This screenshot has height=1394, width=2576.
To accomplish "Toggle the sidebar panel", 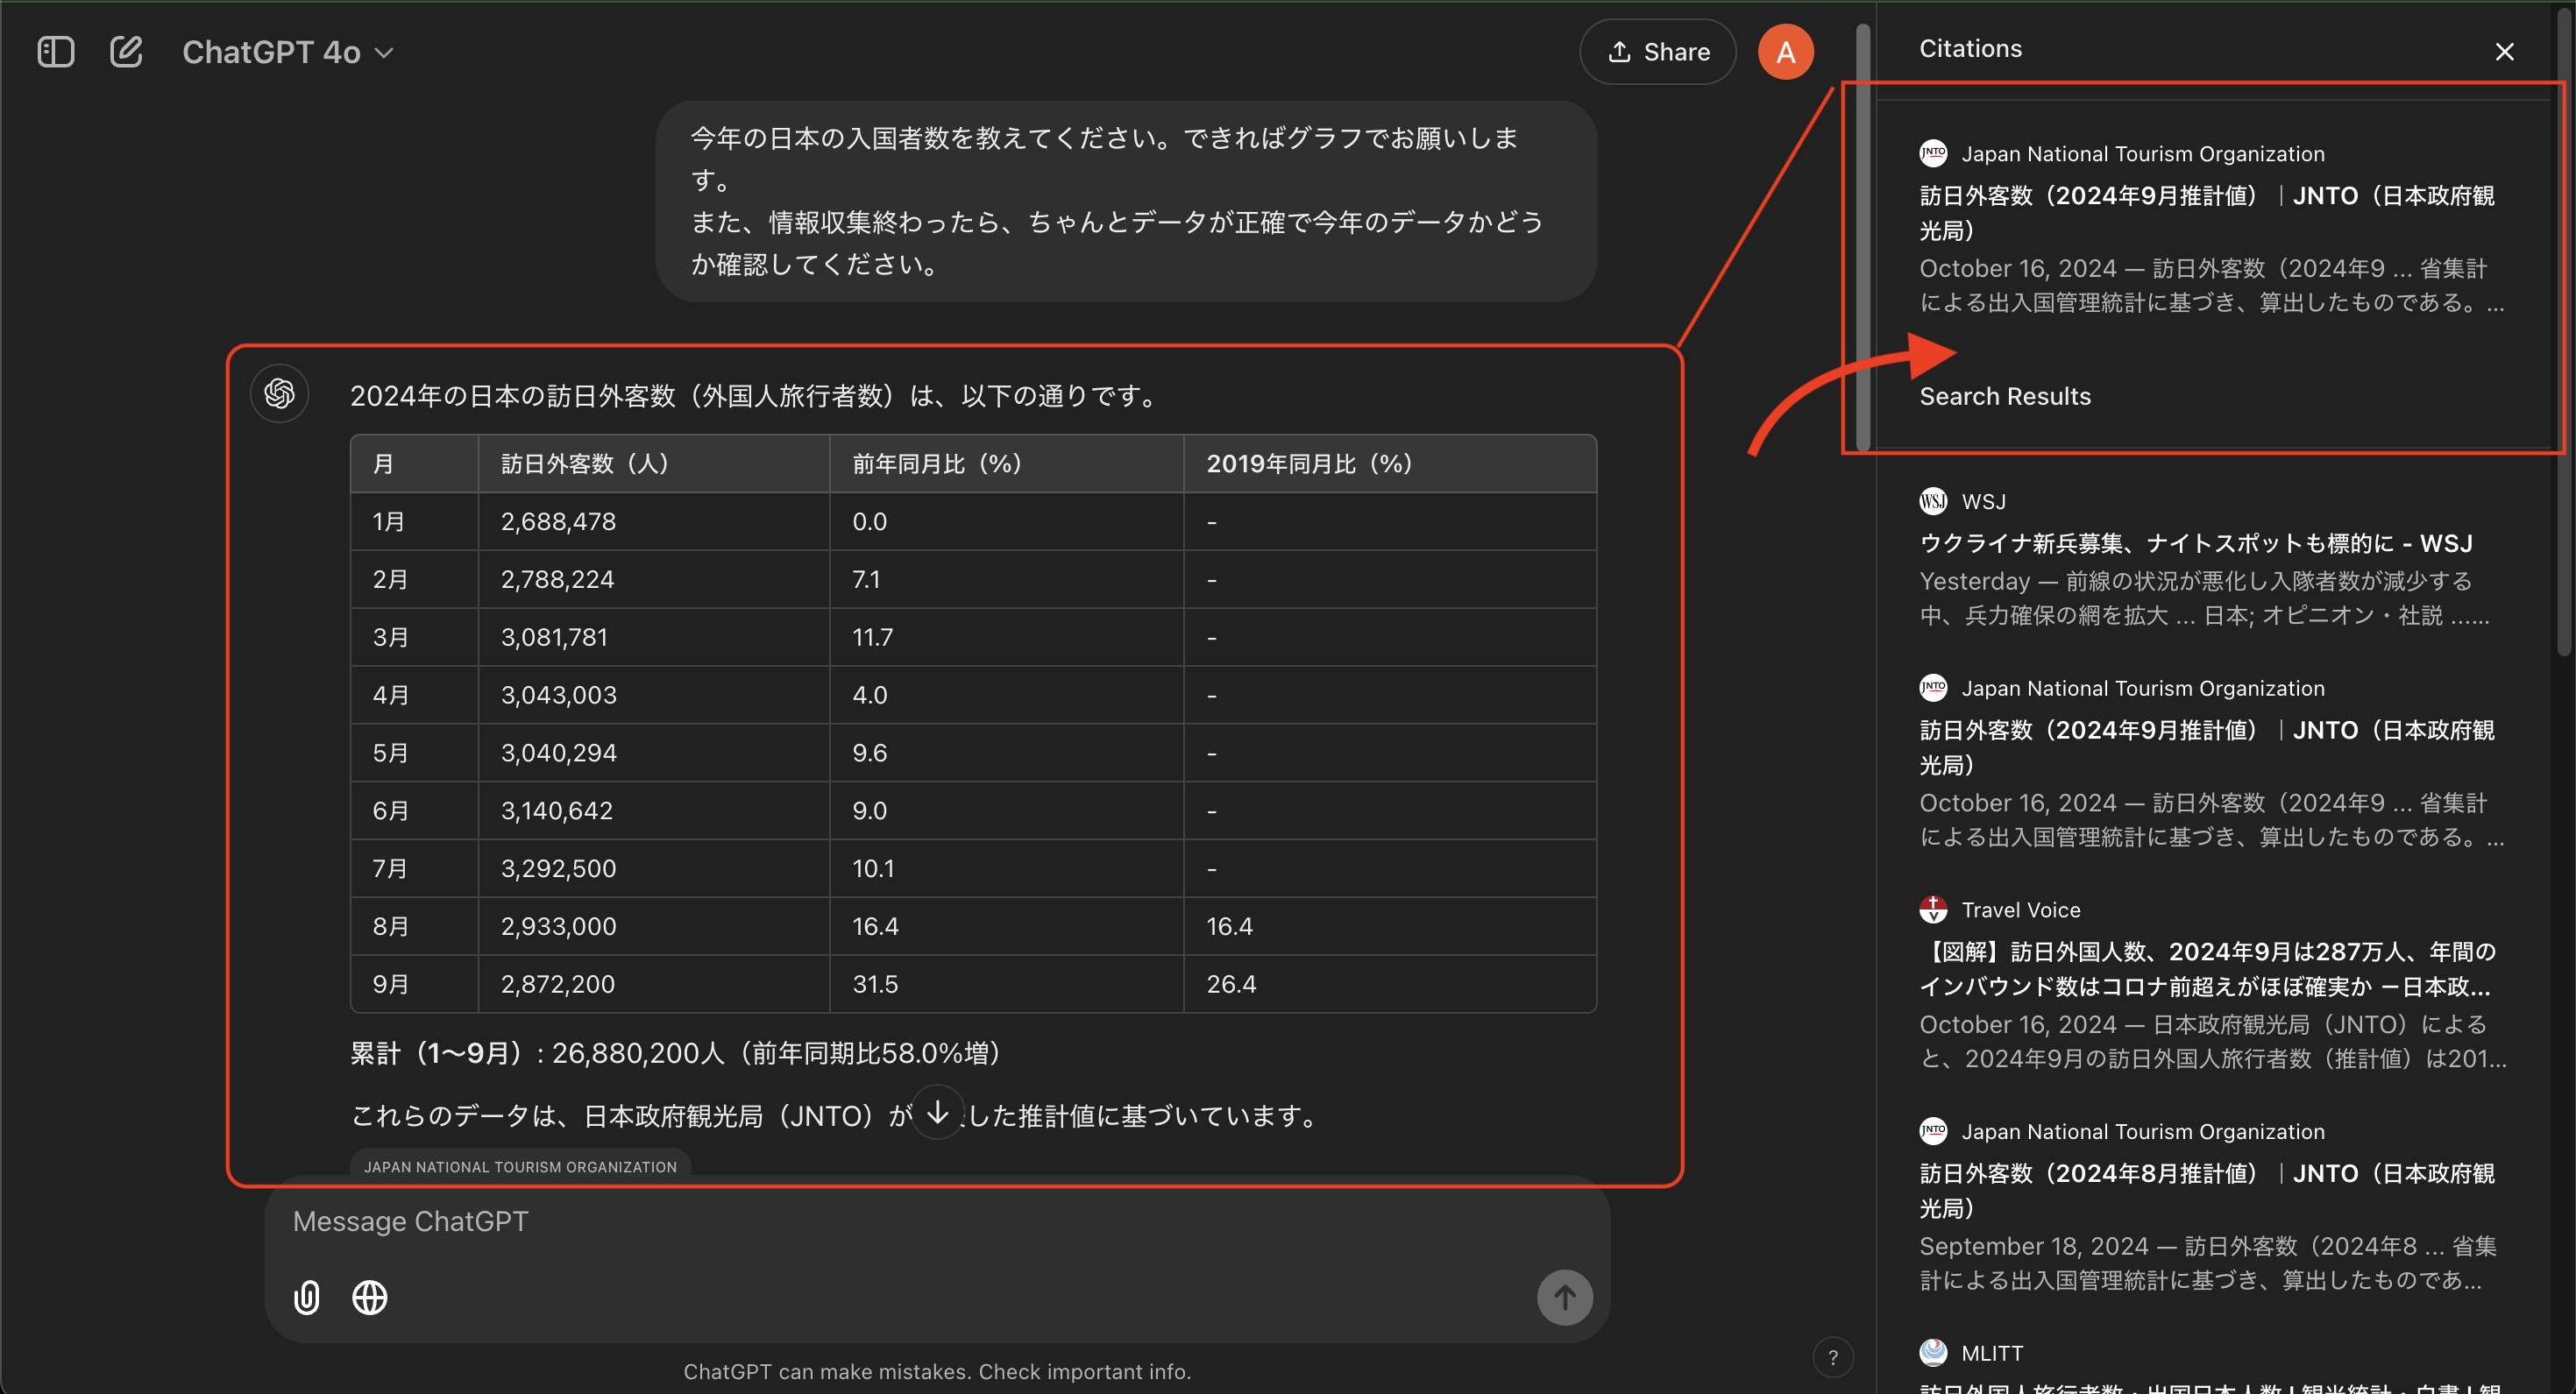I will coord(56,51).
